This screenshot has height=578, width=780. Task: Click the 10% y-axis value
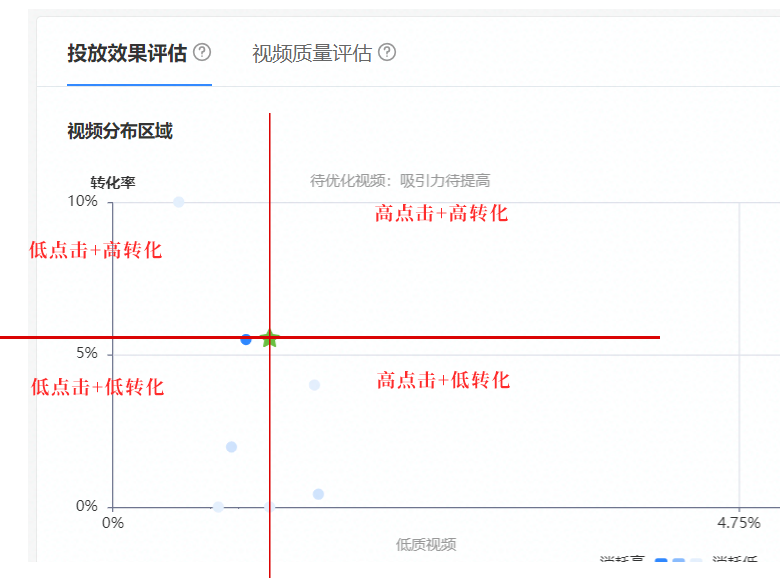[83, 201]
